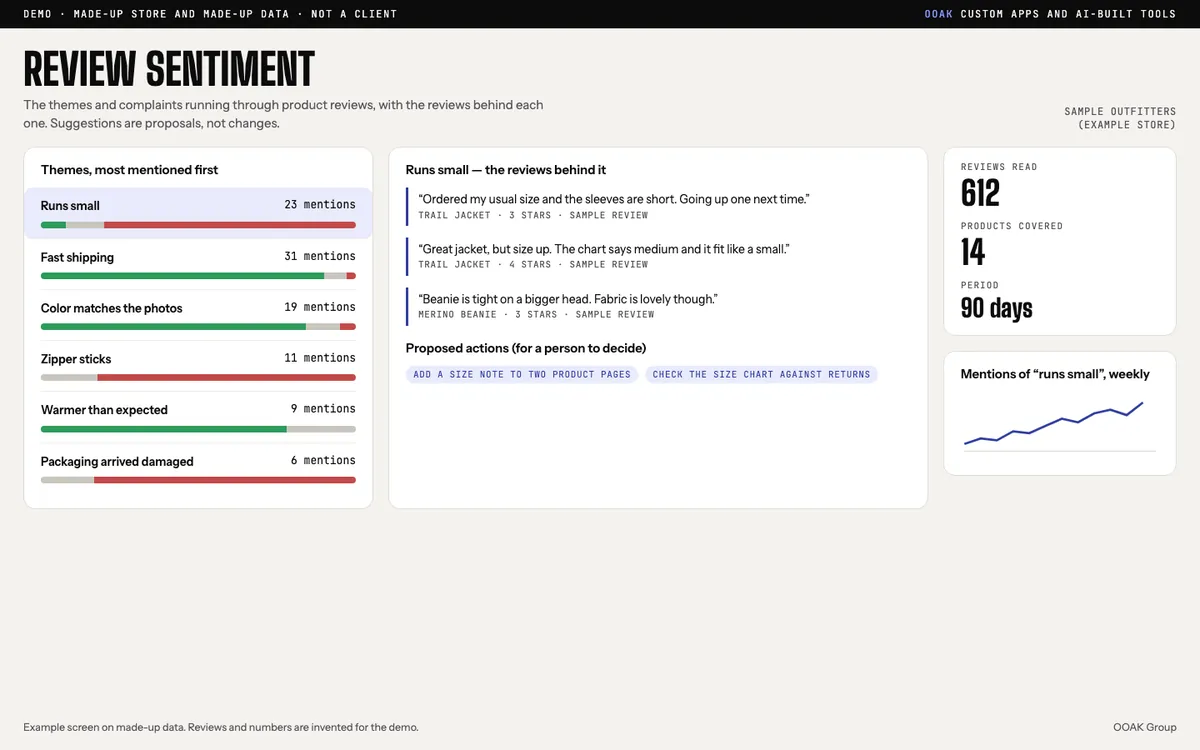
Task: Open the Color matches the photos theme
Action: click(x=198, y=315)
